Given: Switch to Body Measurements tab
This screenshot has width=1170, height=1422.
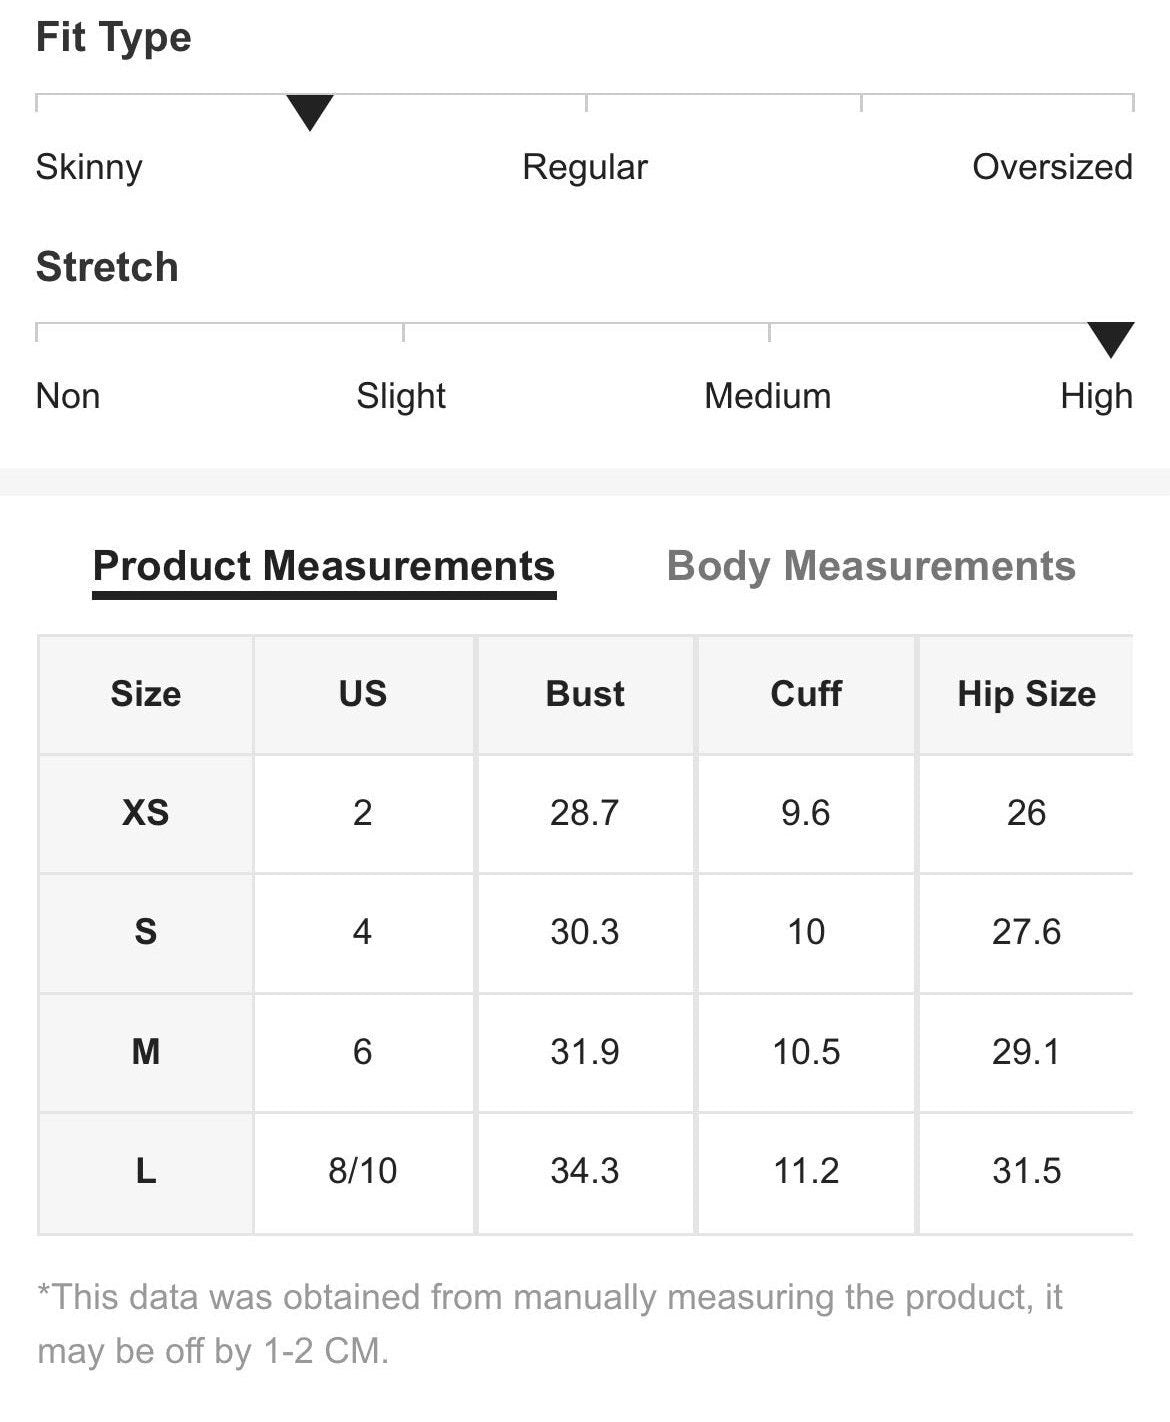Looking at the screenshot, I should tap(871, 566).
